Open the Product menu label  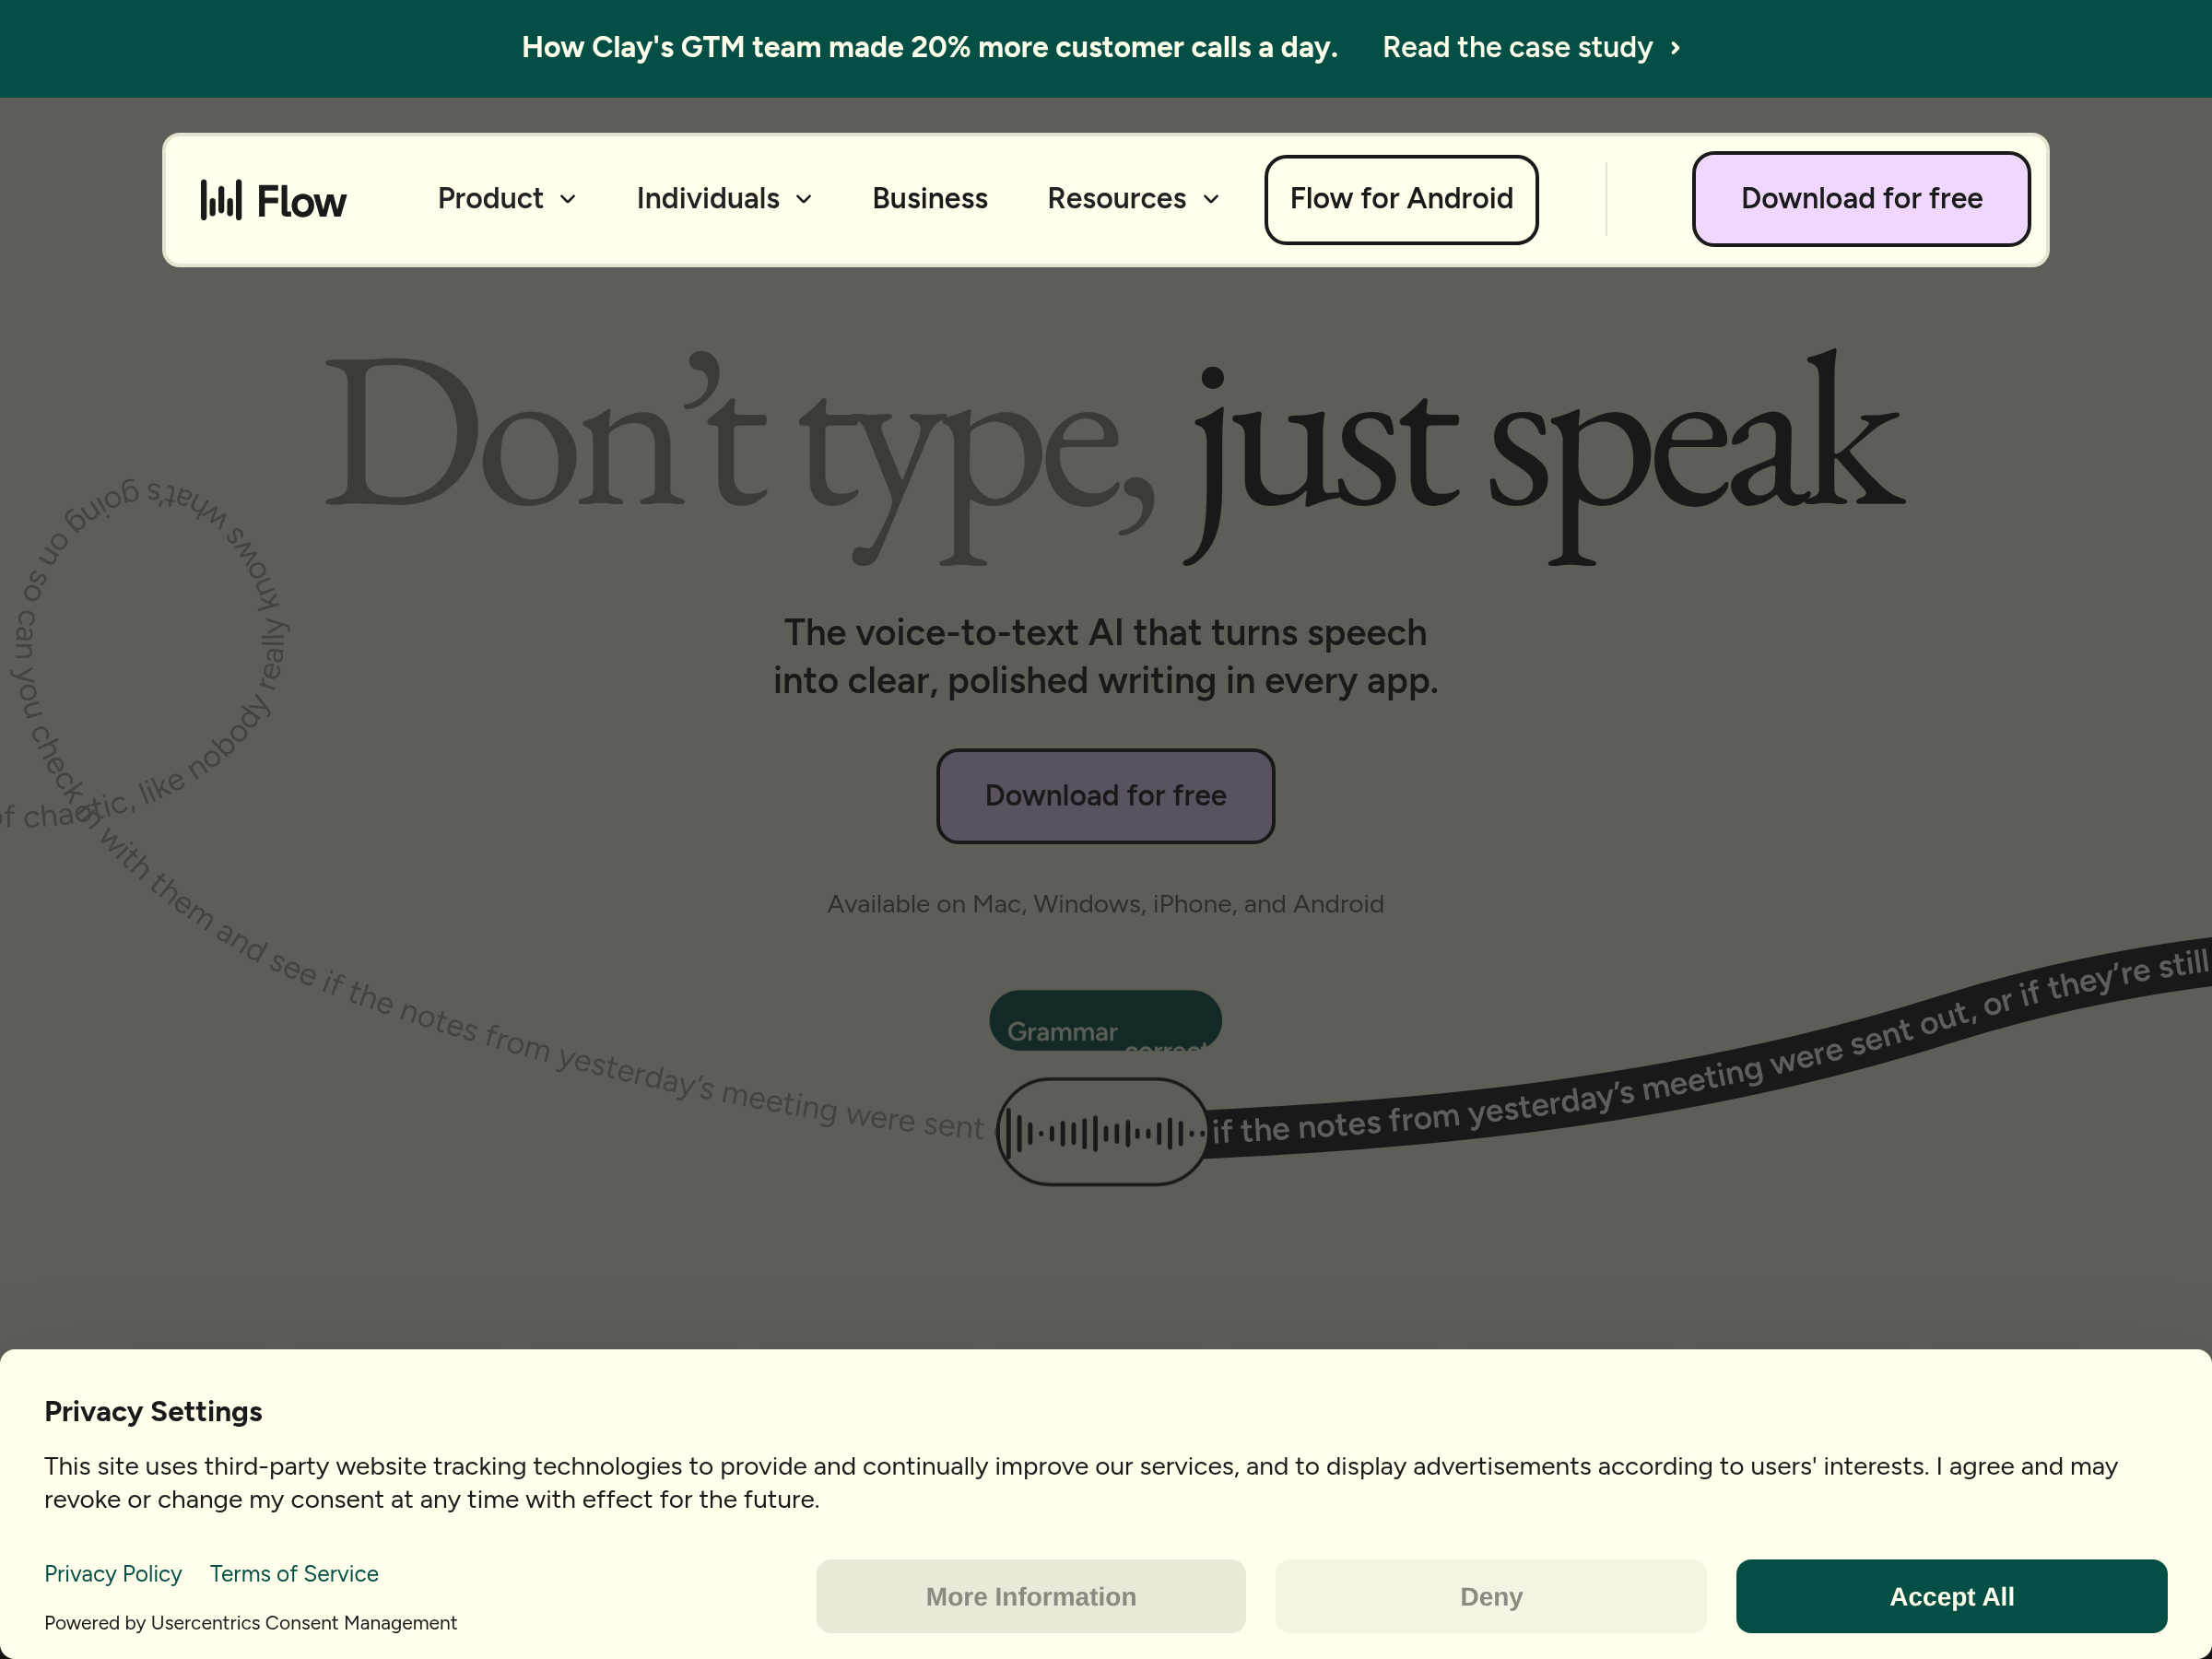490,198
